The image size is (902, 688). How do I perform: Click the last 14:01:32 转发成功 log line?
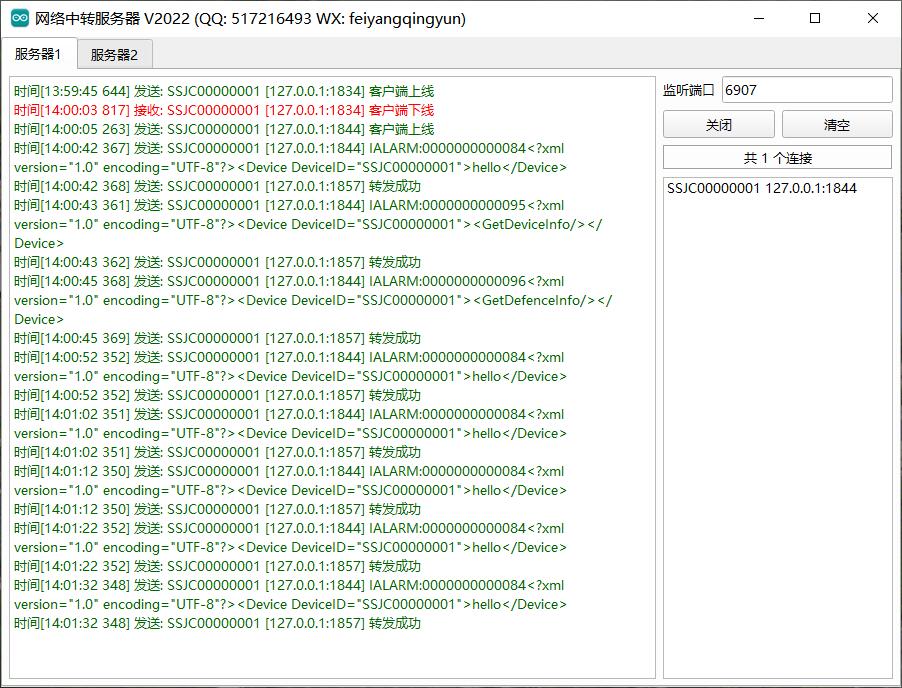point(217,623)
